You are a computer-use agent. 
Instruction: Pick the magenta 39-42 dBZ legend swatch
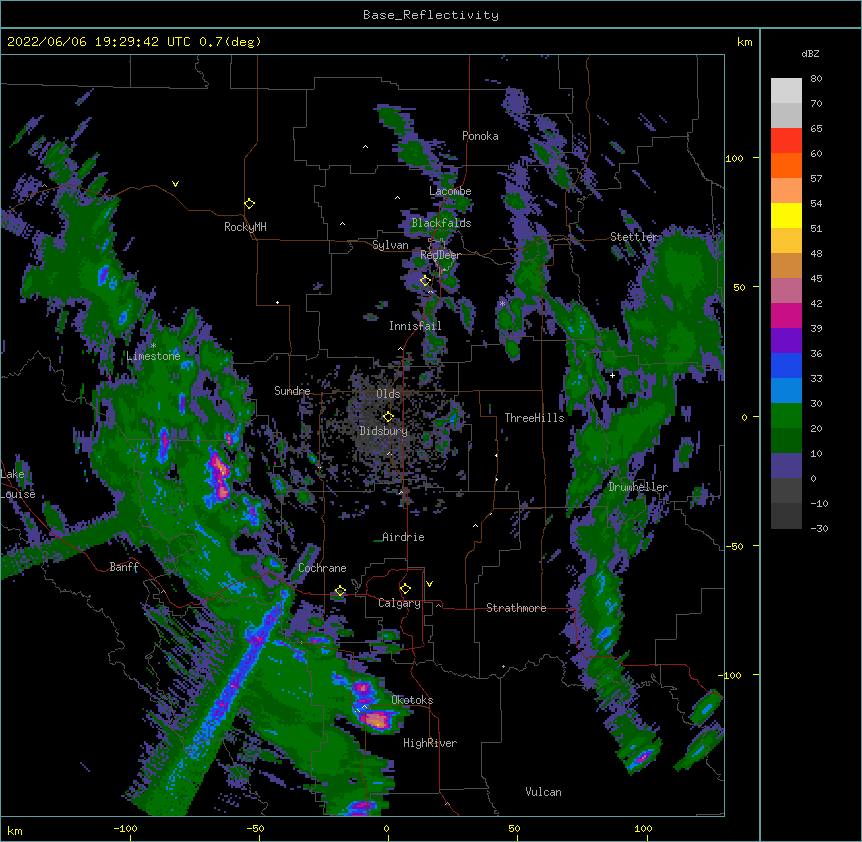(x=786, y=315)
